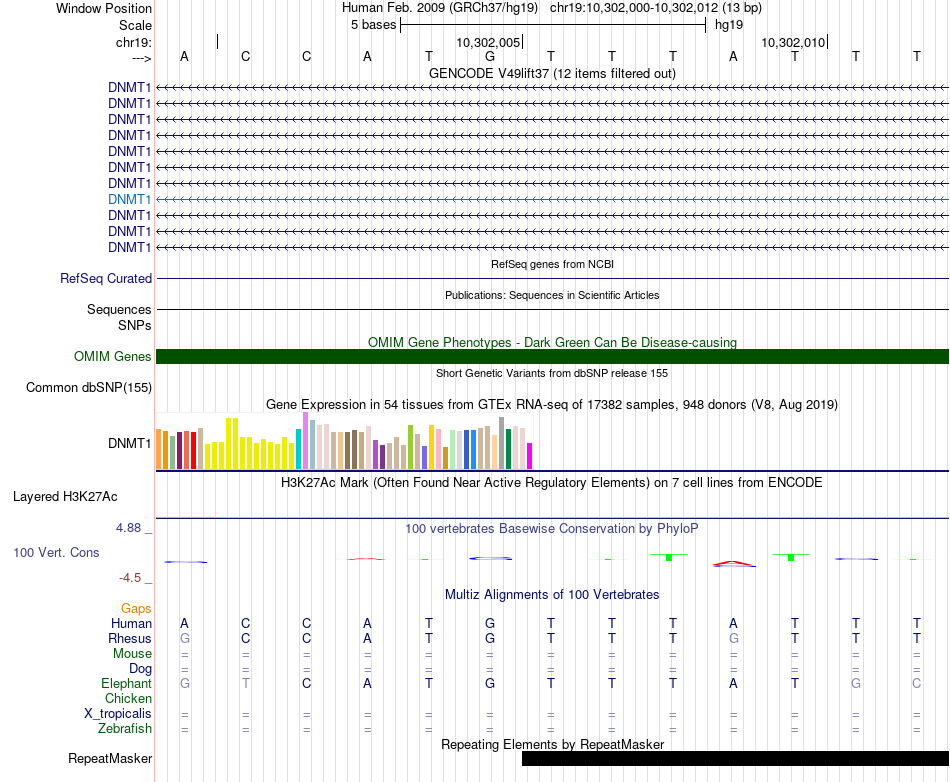Image resolution: width=950 pixels, height=782 pixels.
Task: Click the G base in the top sequence row
Action: 490,56
